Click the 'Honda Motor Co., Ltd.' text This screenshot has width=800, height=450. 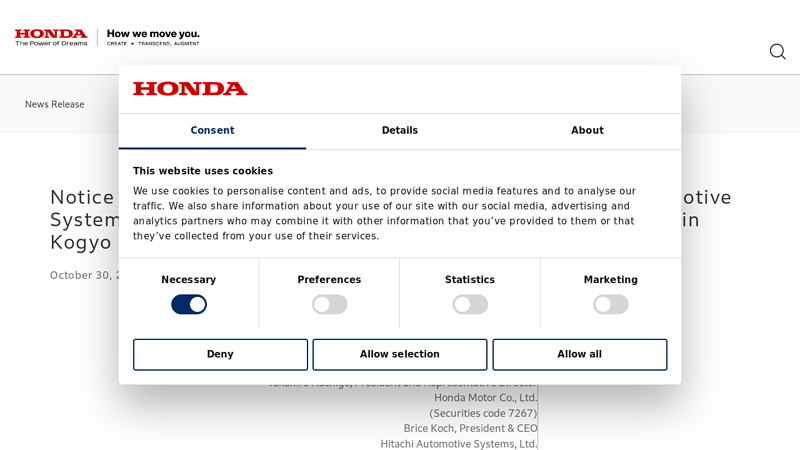485,398
